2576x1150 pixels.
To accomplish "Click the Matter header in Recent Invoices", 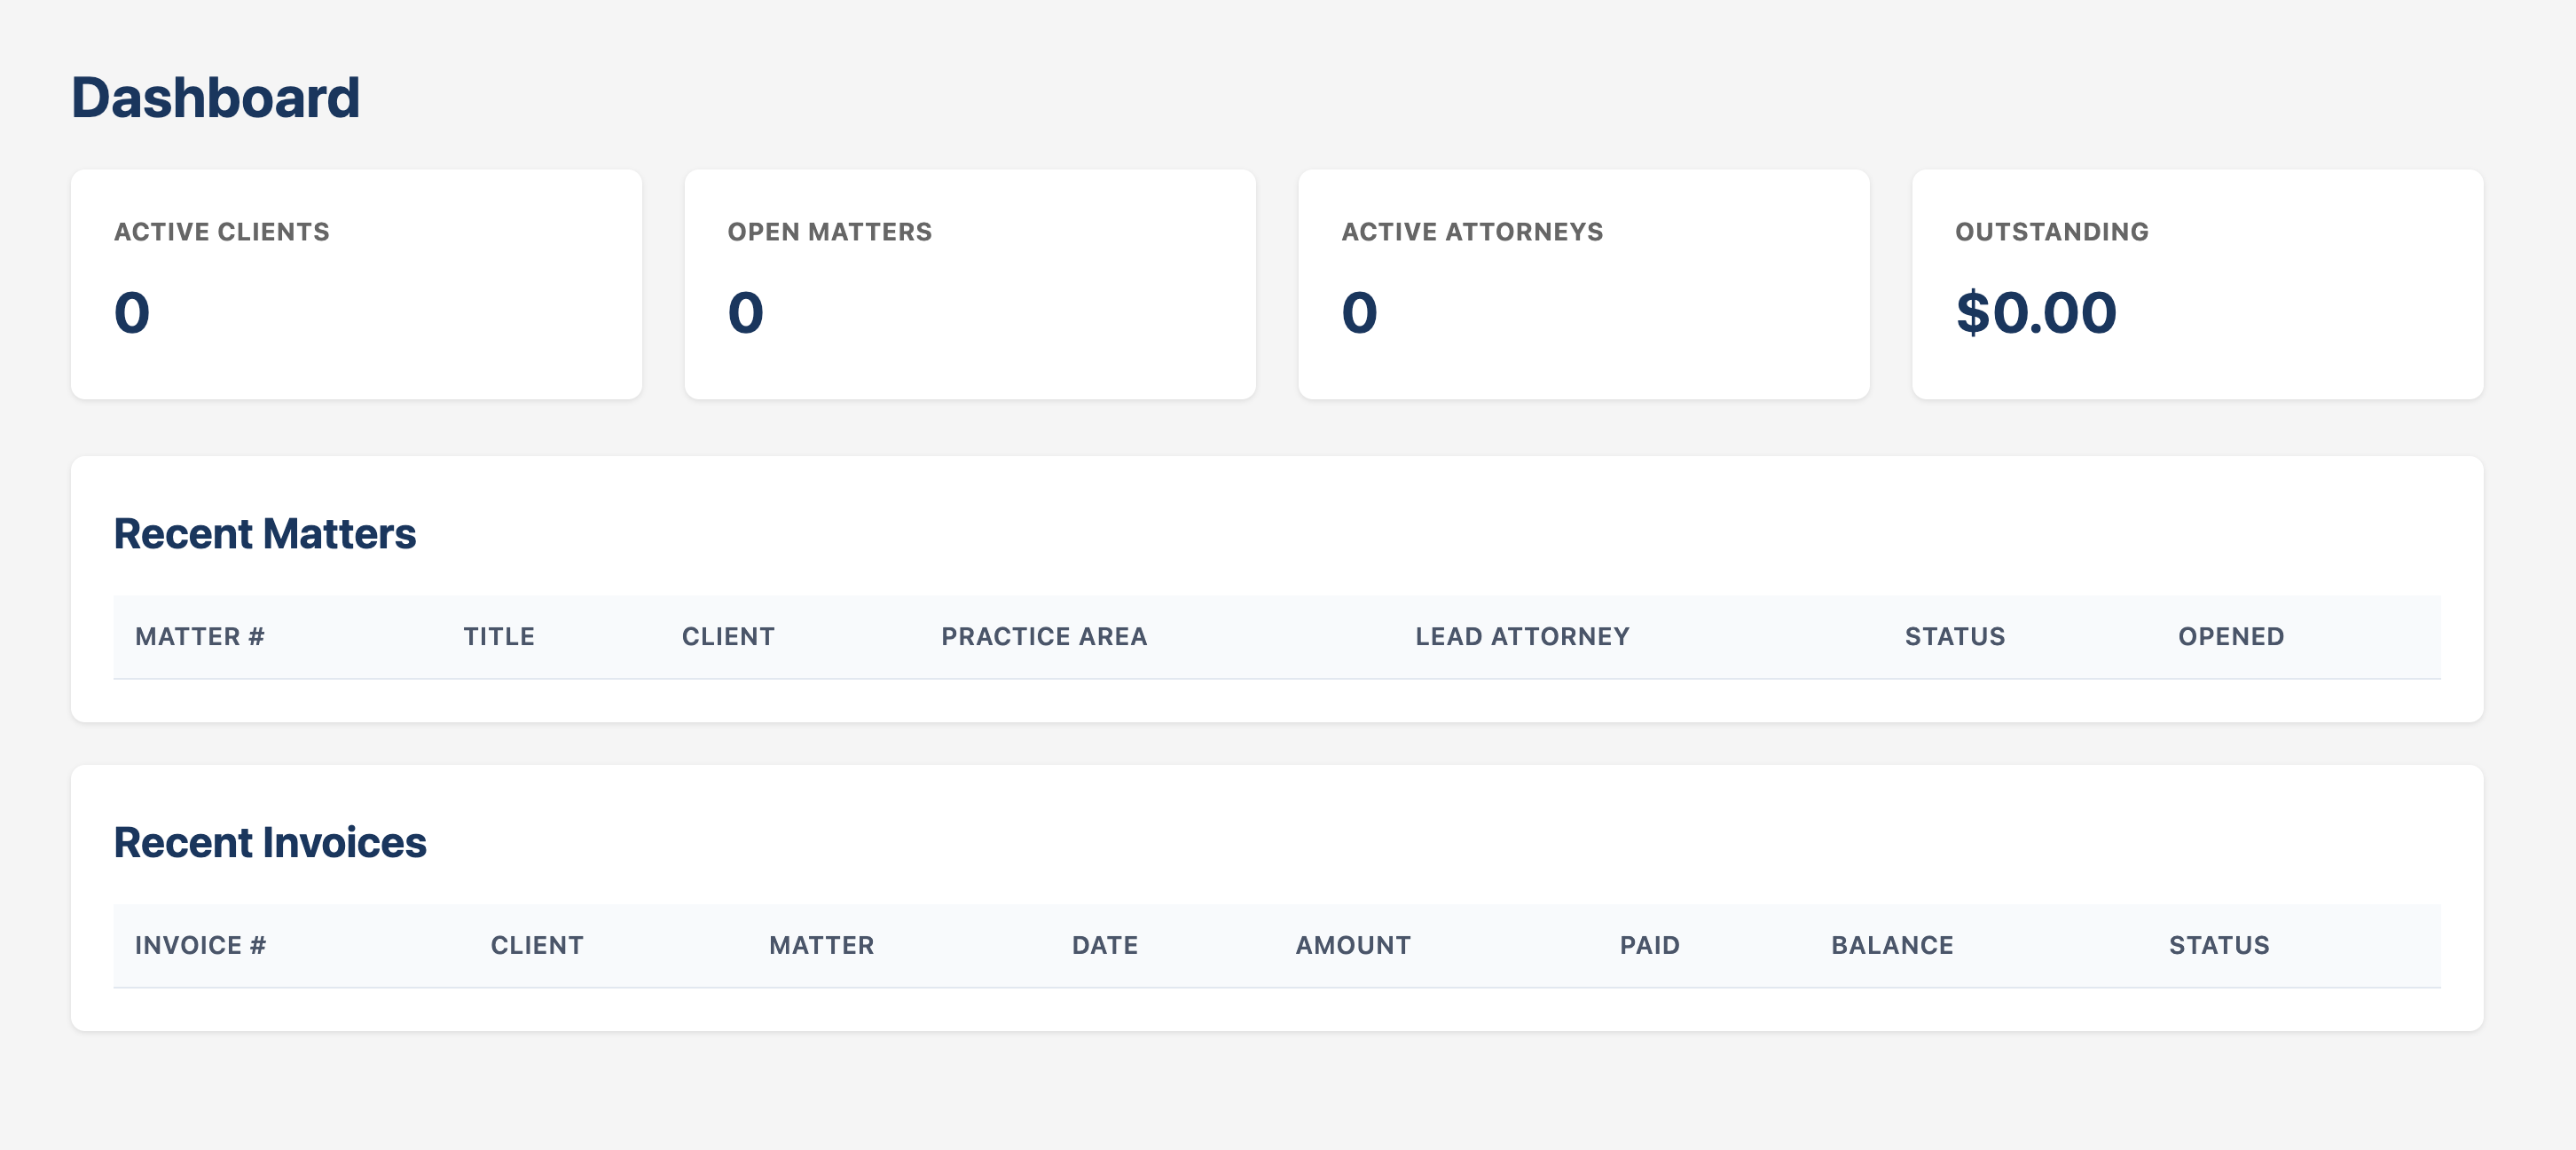I will 821,946.
